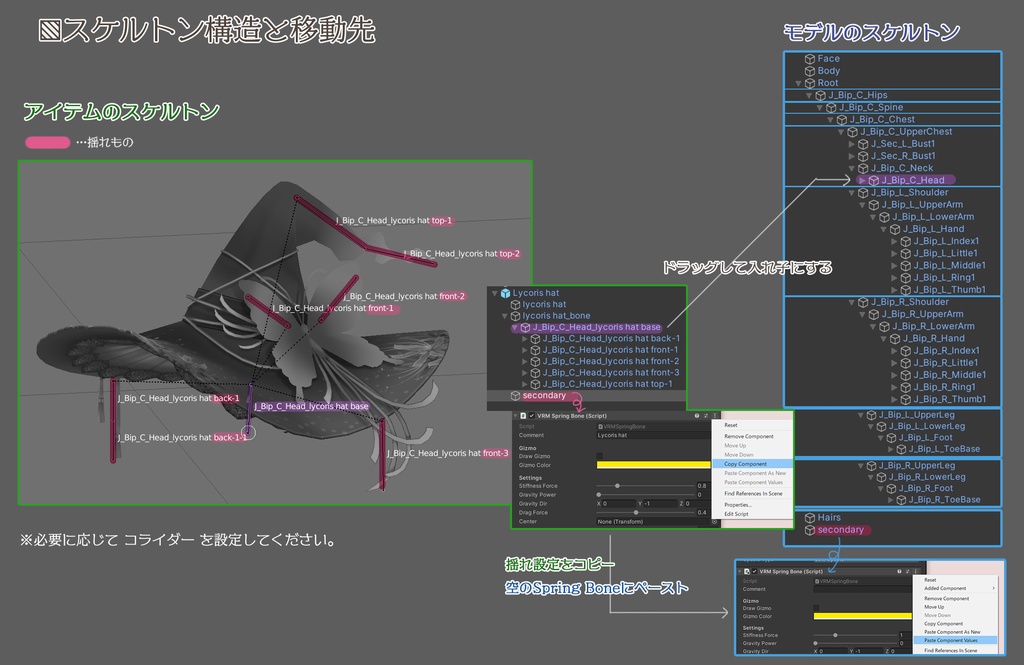This screenshot has width=1024, height=665.
Task: Check Draw Gizmo on the lower Spring Bone component
Action: [x=817, y=608]
